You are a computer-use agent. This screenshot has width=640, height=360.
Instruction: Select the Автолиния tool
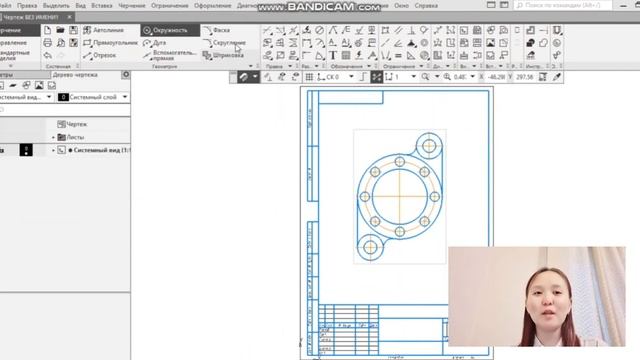(x=104, y=30)
